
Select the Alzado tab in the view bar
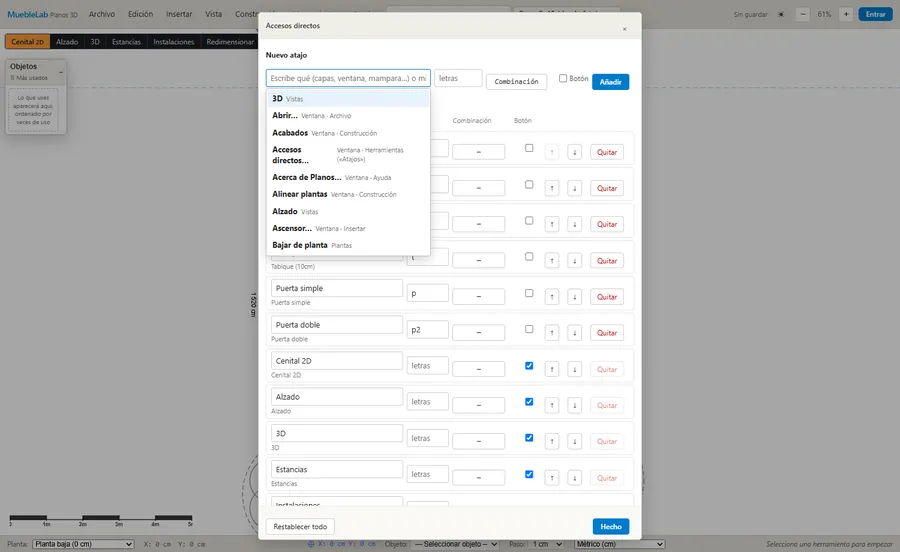coord(67,42)
